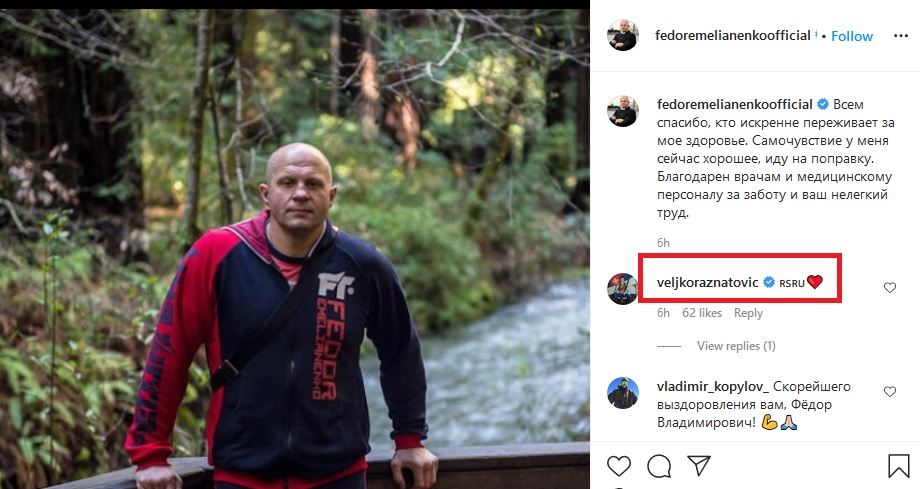Follow fedoremelianenkoofficial
Viewport: 920px width, 489px height.
tap(852, 36)
